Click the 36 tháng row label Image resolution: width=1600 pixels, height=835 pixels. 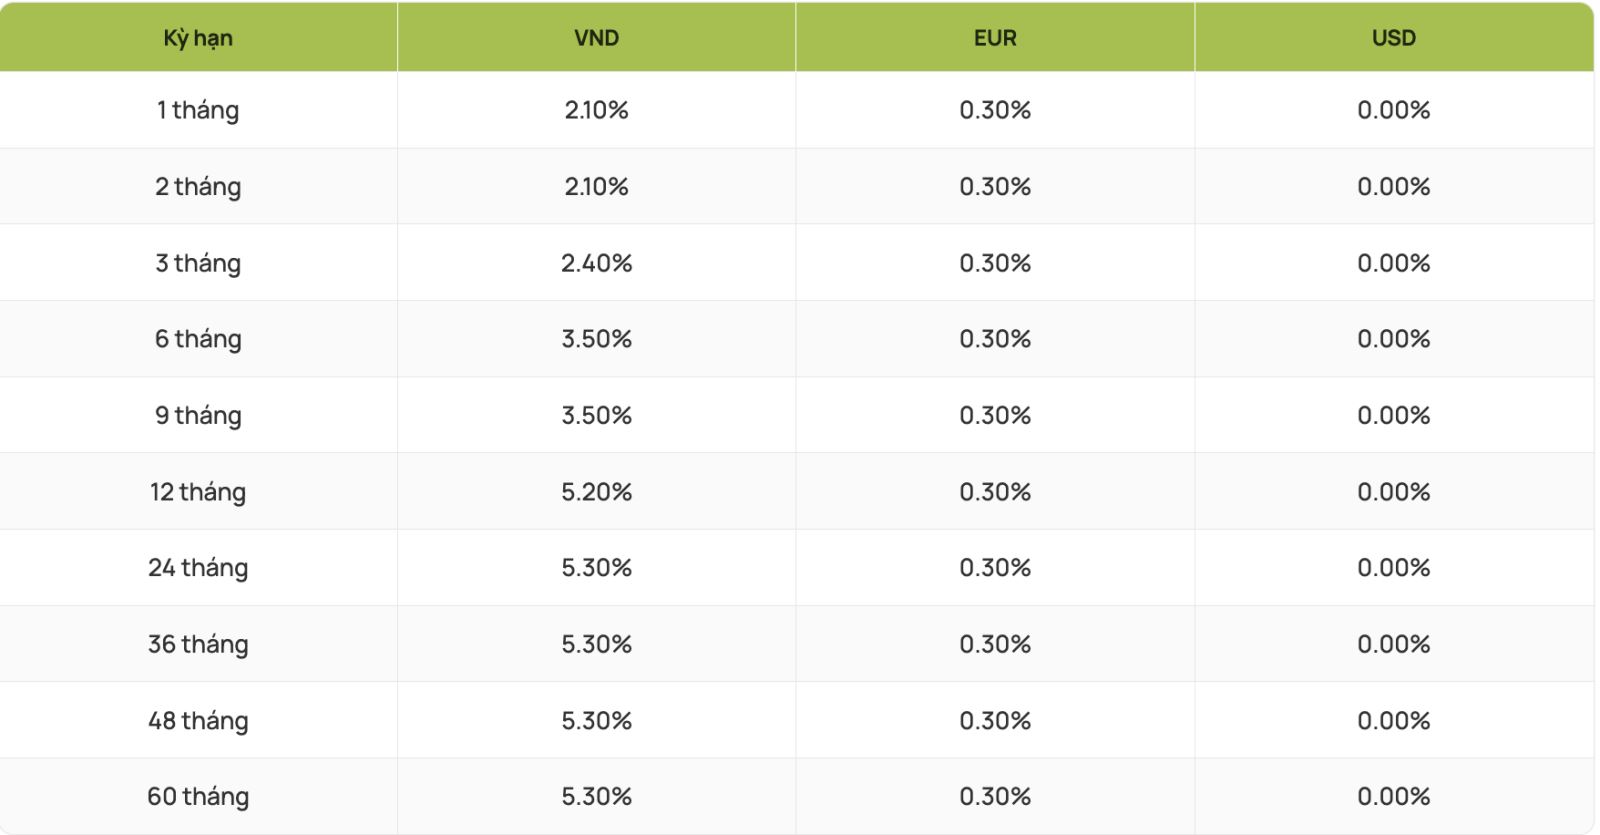198,644
